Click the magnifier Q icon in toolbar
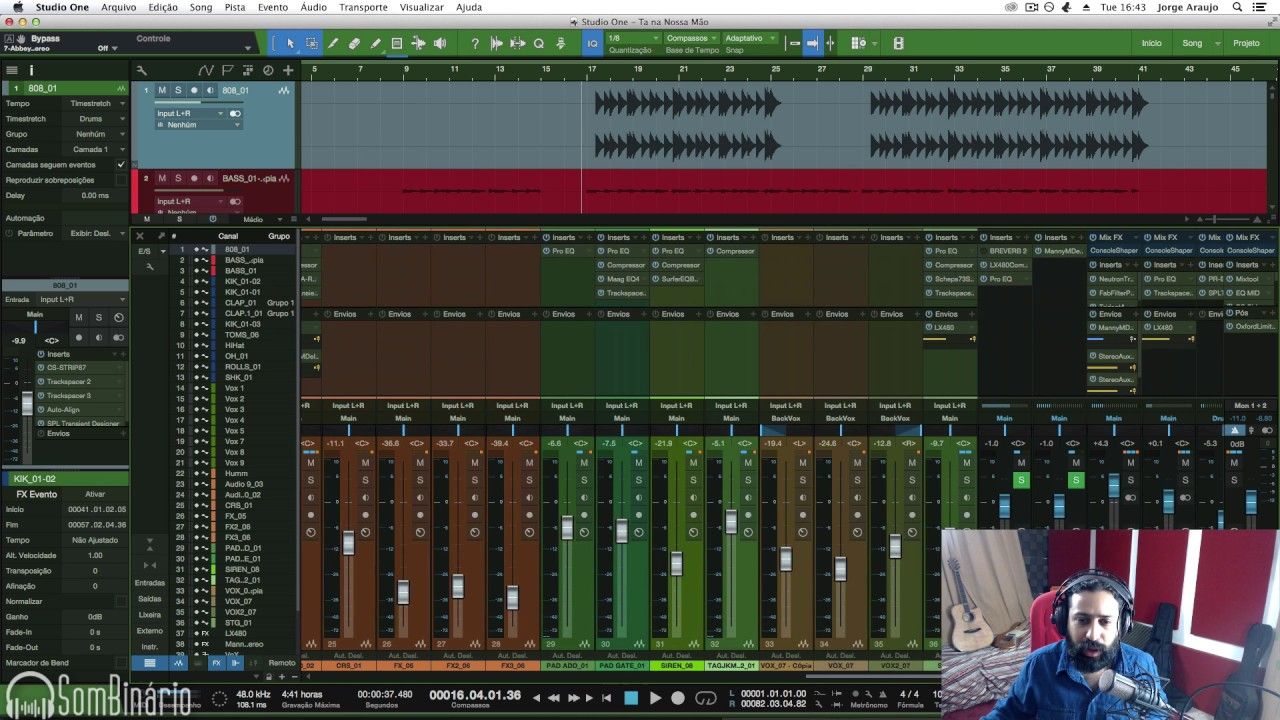 point(539,43)
